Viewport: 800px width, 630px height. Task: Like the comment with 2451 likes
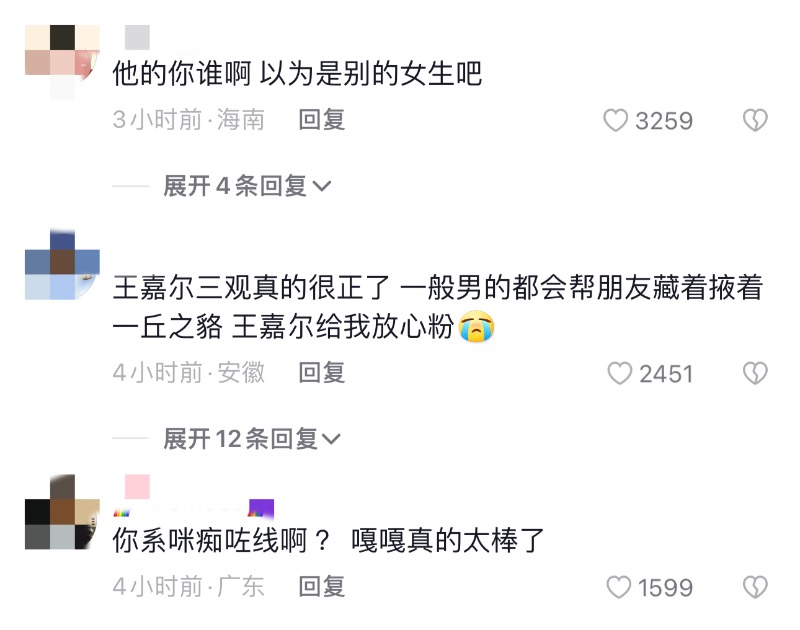click(x=619, y=373)
